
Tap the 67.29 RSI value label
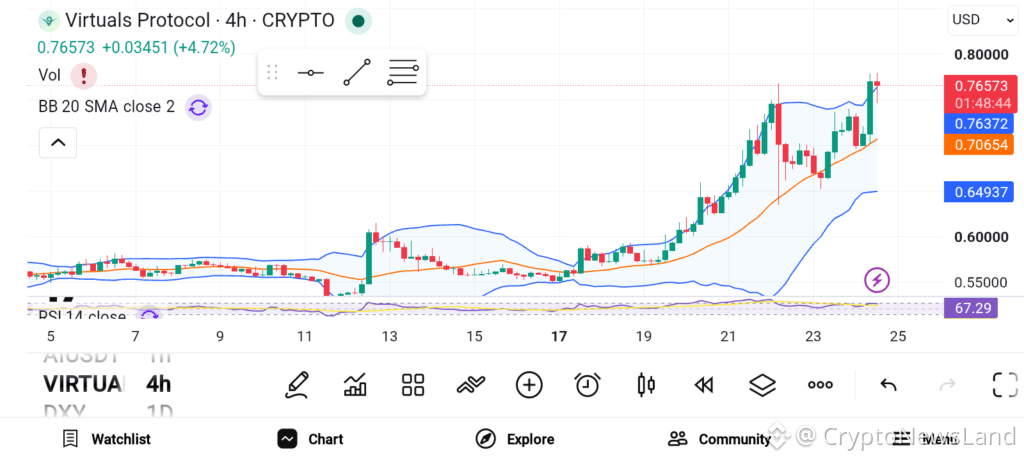(970, 307)
